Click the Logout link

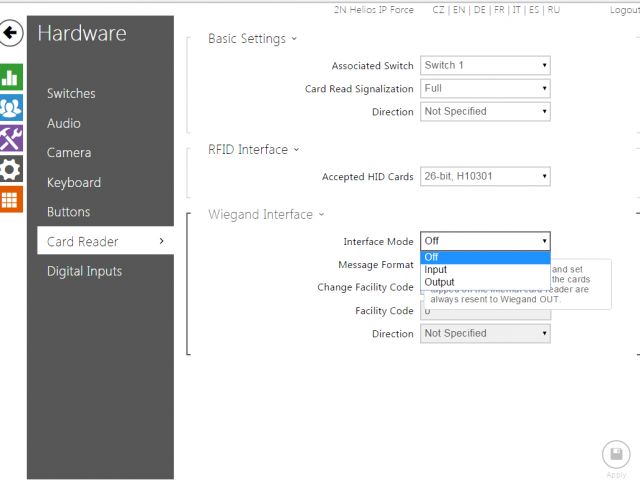(x=624, y=9)
